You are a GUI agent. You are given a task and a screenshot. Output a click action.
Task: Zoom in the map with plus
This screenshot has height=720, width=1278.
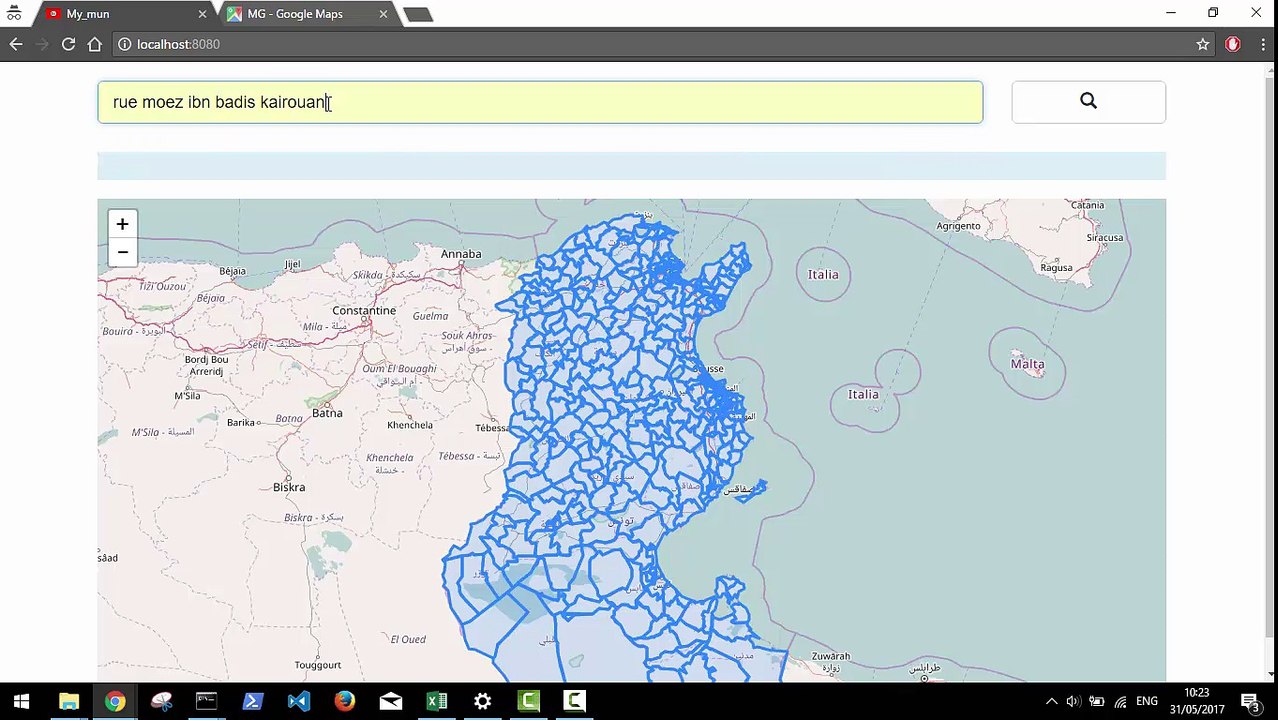[x=122, y=224]
